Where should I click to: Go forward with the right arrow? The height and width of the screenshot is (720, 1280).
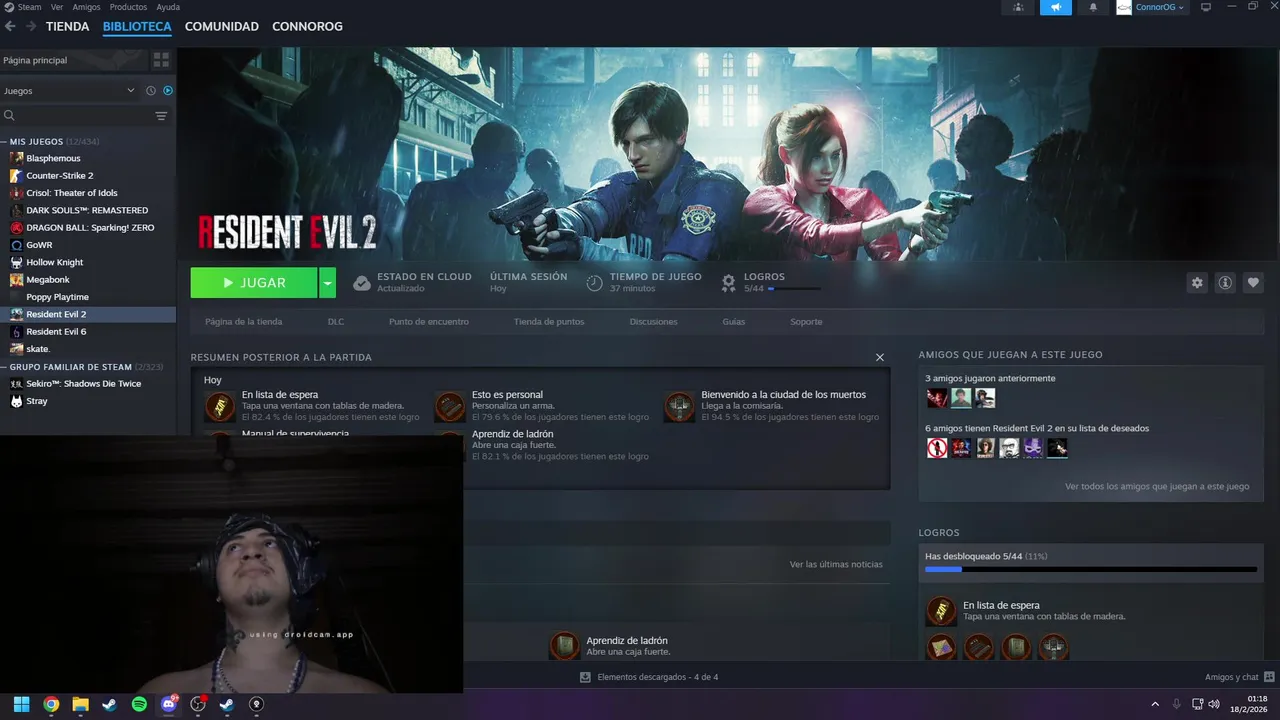click(31, 27)
